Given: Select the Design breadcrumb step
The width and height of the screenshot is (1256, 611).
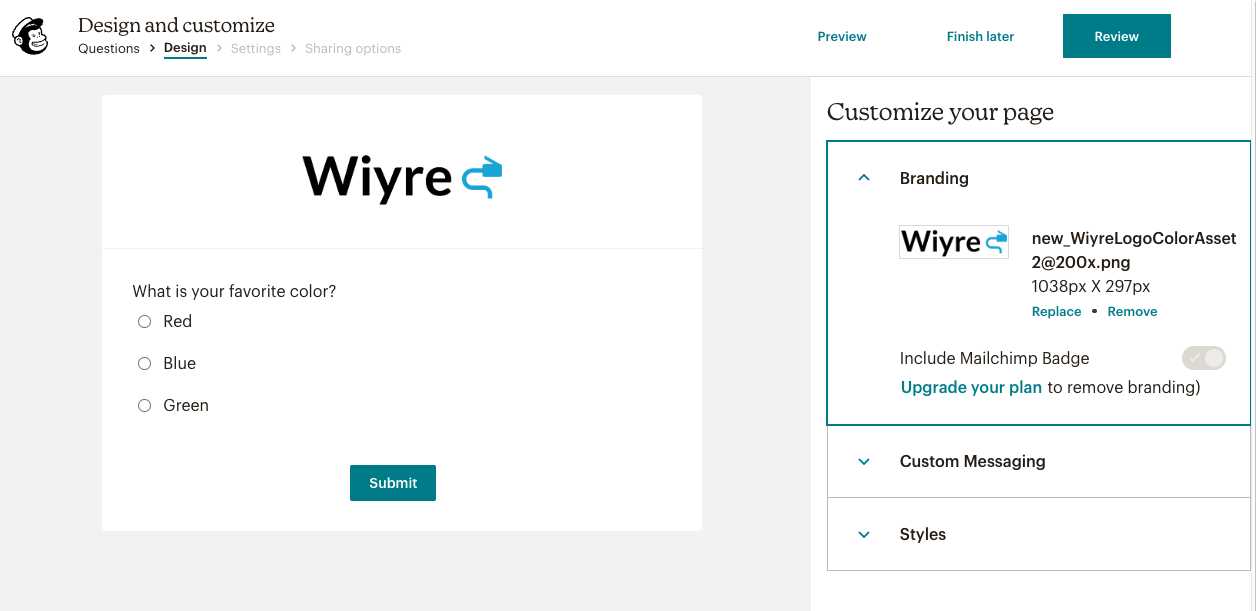Looking at the screenshot, I should pyautogui.click(x=185, y=48).
